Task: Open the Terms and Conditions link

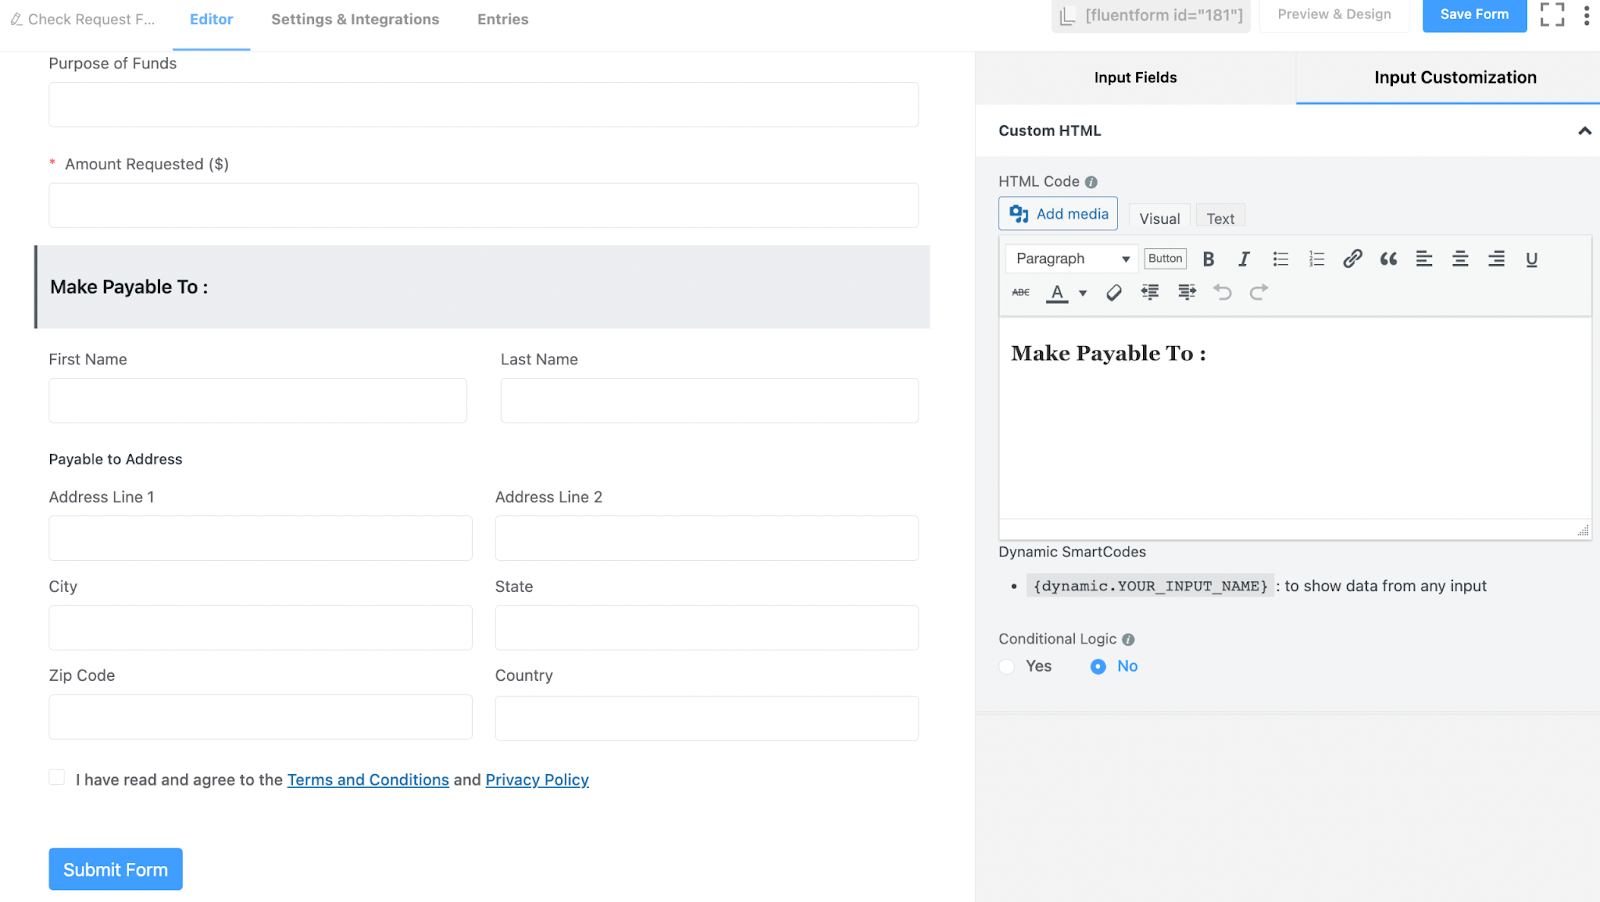Action: [368, 780]
